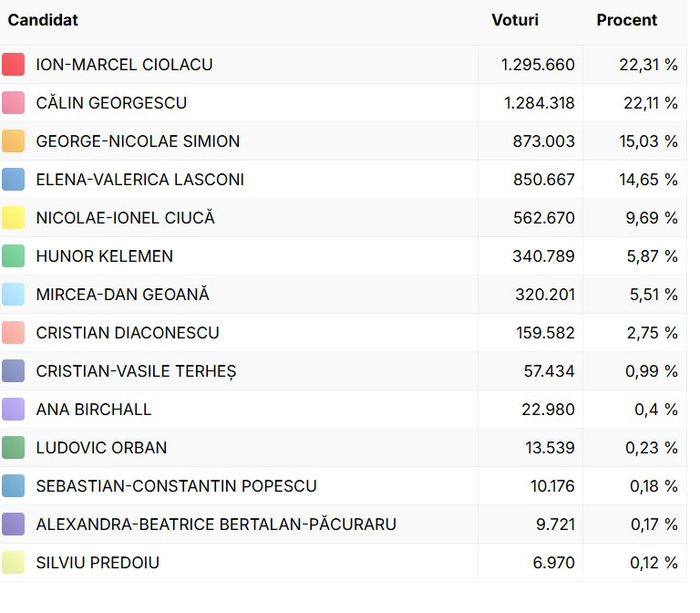Sort by the Voturi column header
Screen dimensions: 700x613
pyautogui.click(x=515, y=20)
